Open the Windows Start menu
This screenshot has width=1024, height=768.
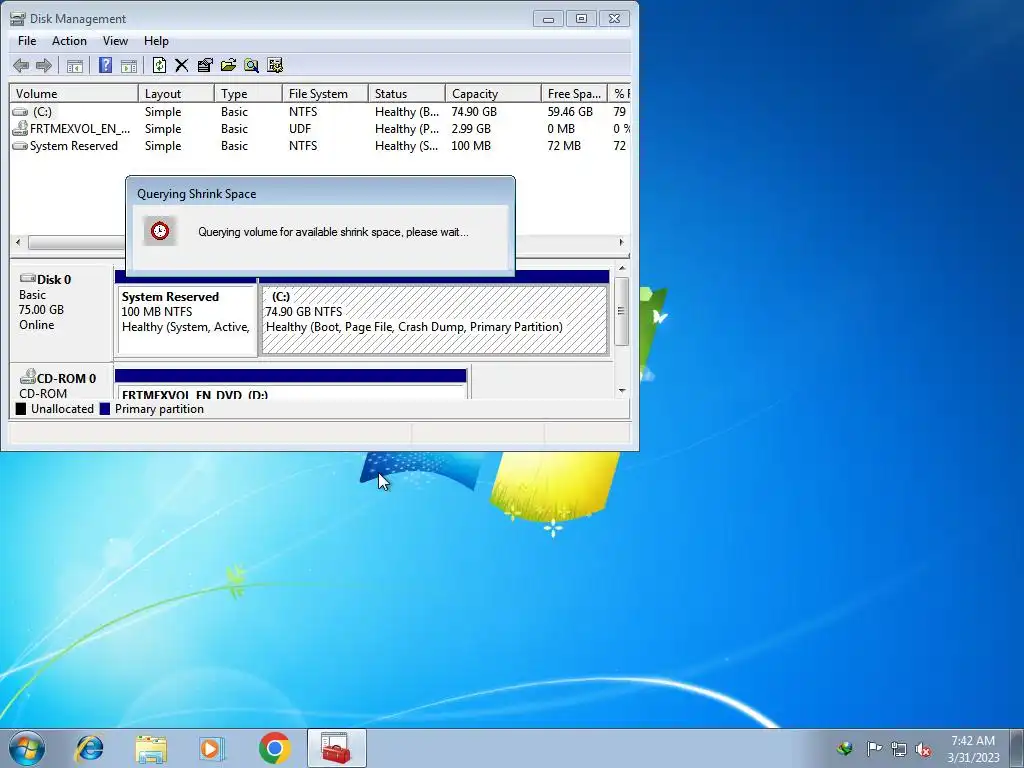tap(27, 748)
